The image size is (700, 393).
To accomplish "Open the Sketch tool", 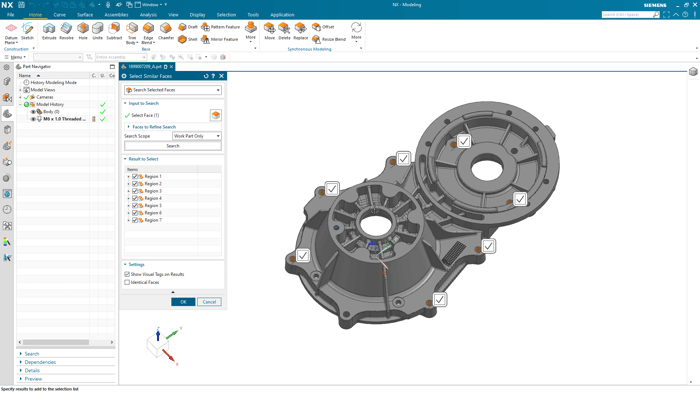I will (x=27, y=31).
